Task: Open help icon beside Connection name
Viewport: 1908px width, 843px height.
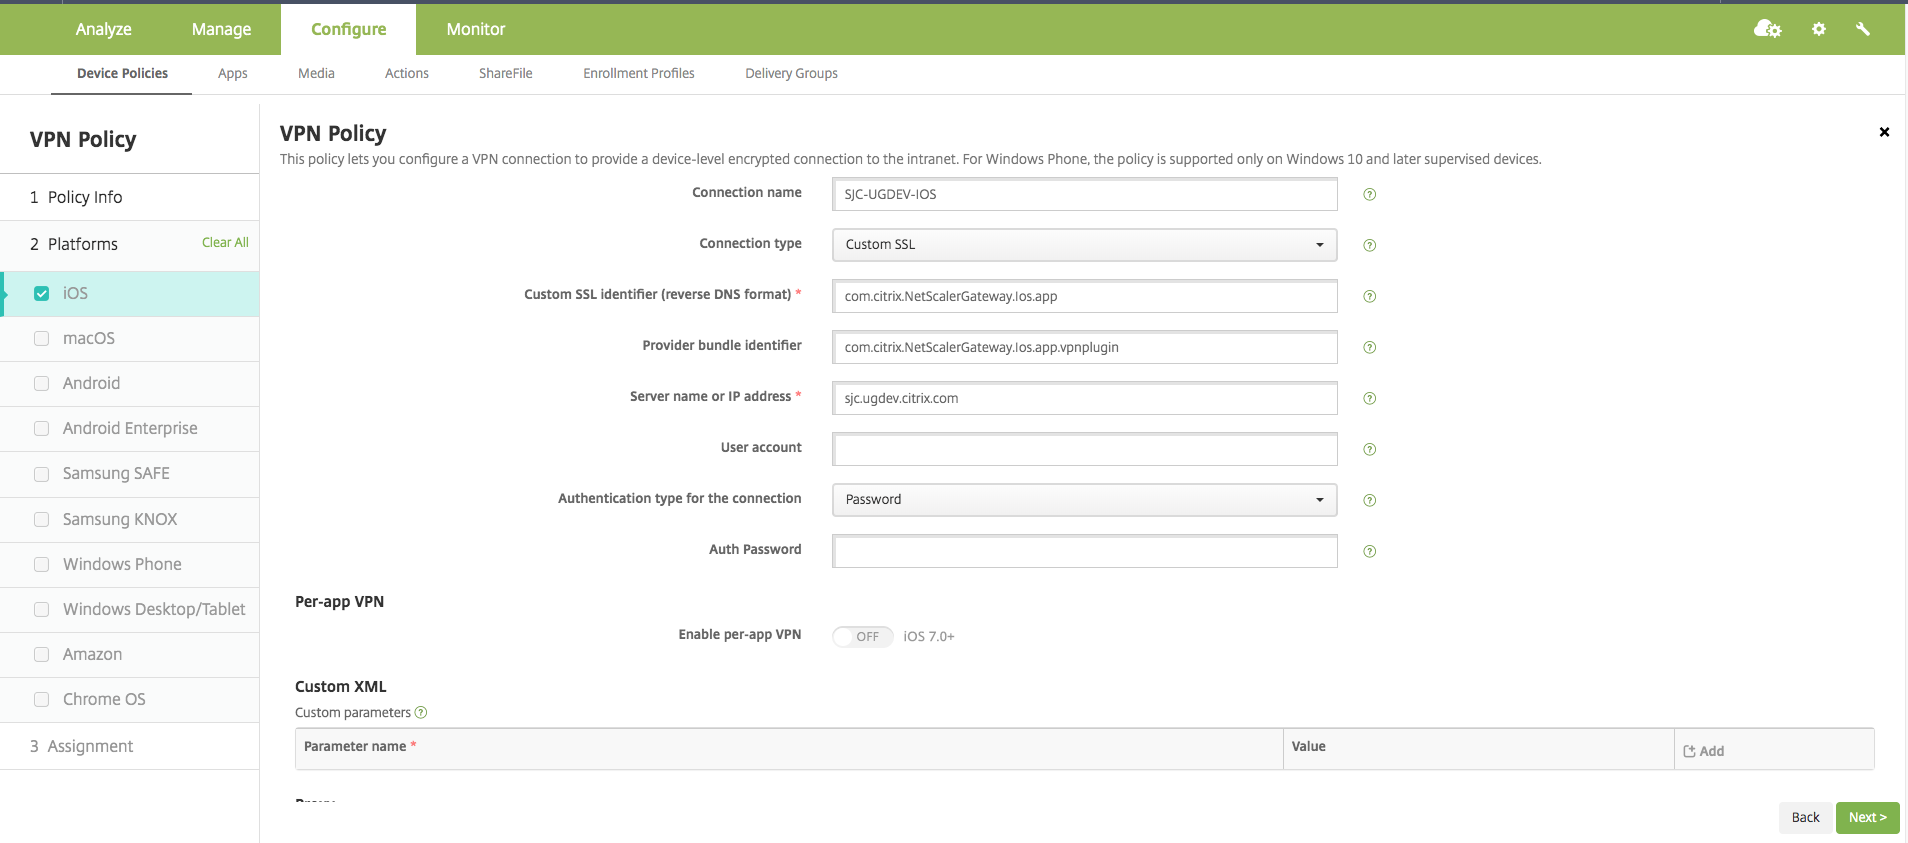Action: tap(1369, 194)
